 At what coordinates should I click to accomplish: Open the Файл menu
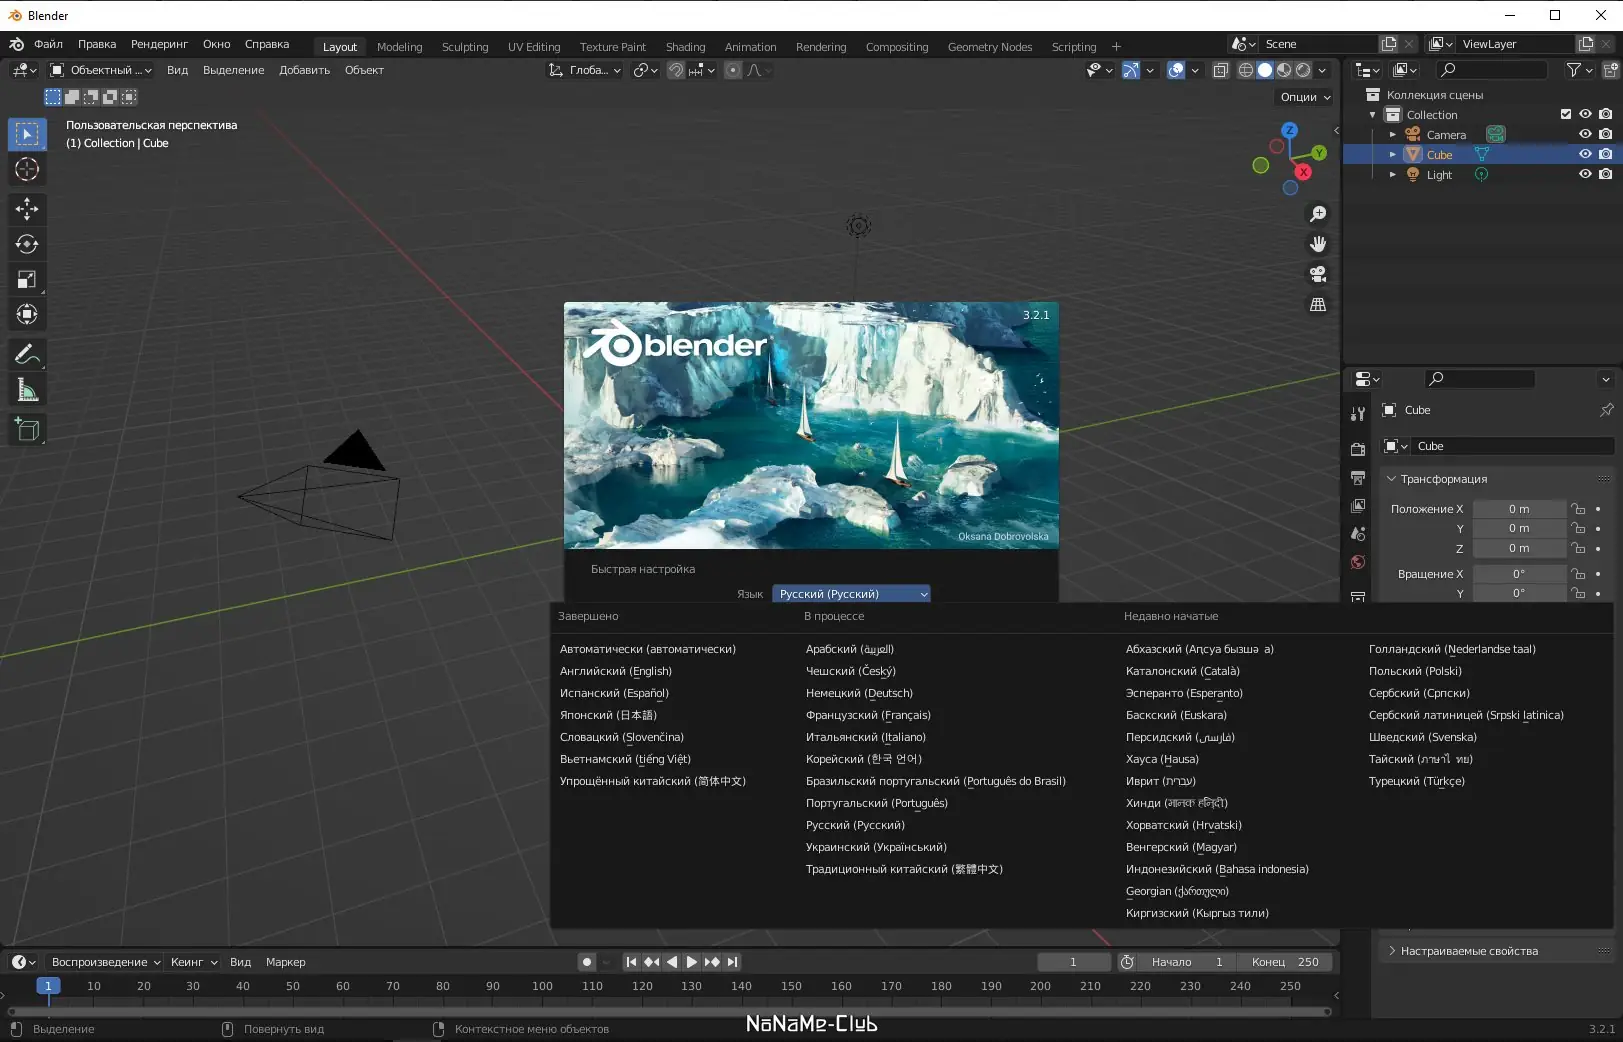(x=48, y=44)
